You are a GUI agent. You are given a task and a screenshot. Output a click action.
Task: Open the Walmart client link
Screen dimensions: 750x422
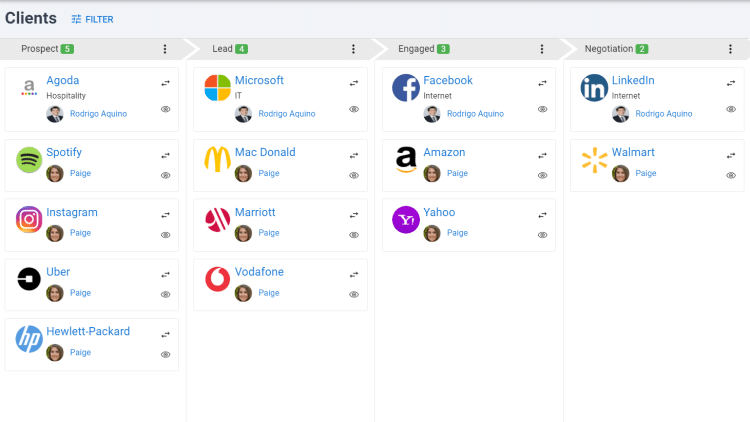633,152
